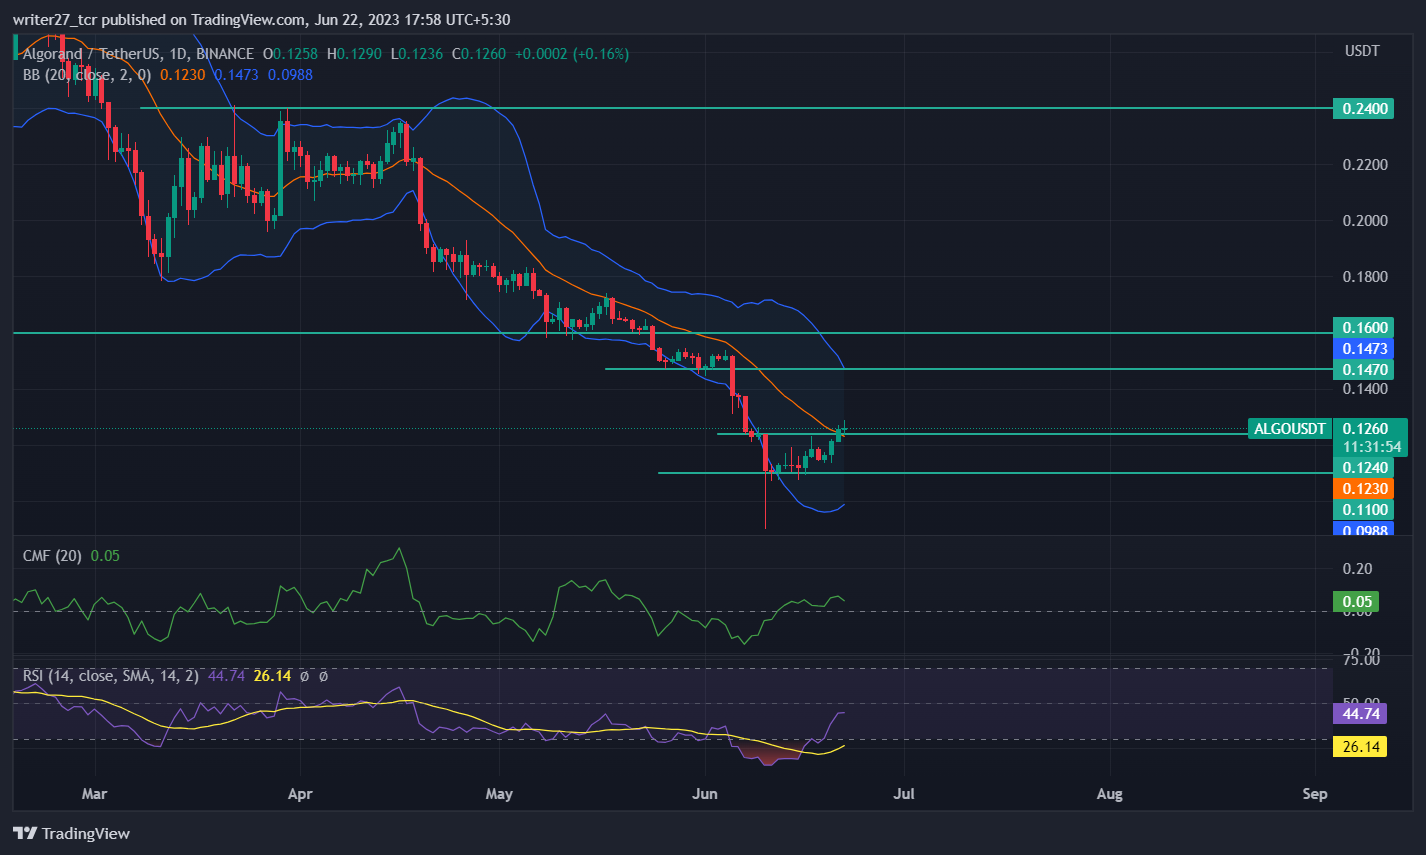This screenshot has width=1426, height=855.
Task: Click the BB (20, close, 2, 0) indicator legend
Action: [87, 74]
